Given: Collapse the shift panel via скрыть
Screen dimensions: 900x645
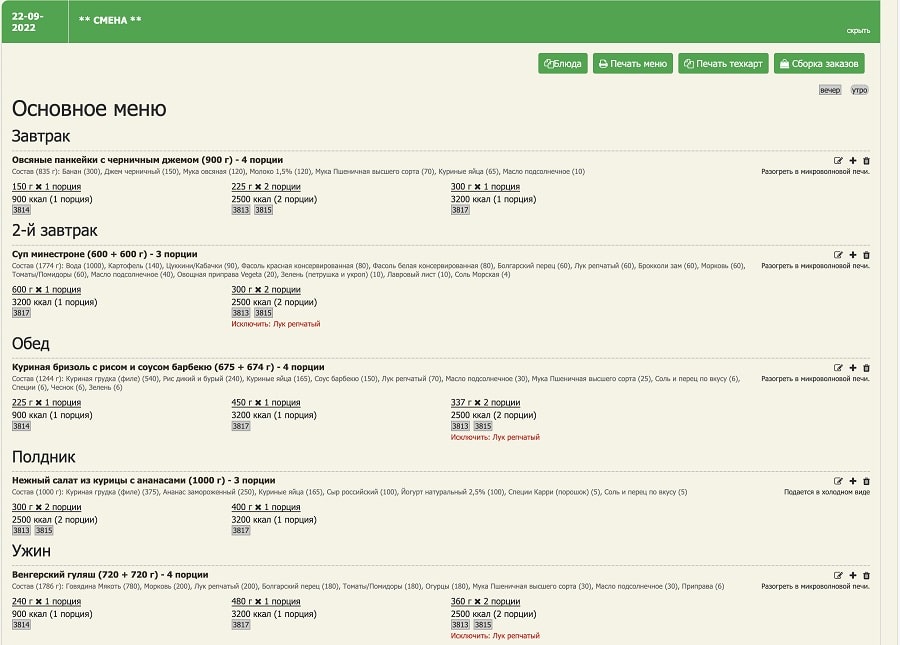Looking at the screenshot, I should [858, 30].
